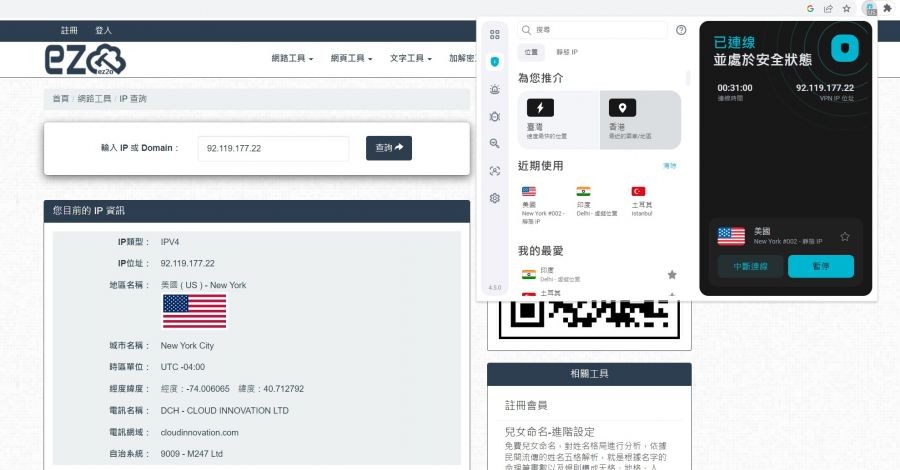Select Hong Kong nearest location pin icon
900x470 pixels.
[622, 107]
